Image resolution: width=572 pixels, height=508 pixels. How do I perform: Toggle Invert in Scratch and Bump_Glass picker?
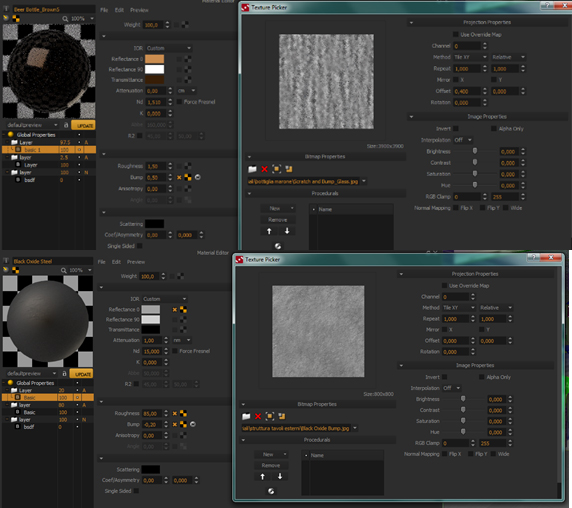tap(456, 128)
